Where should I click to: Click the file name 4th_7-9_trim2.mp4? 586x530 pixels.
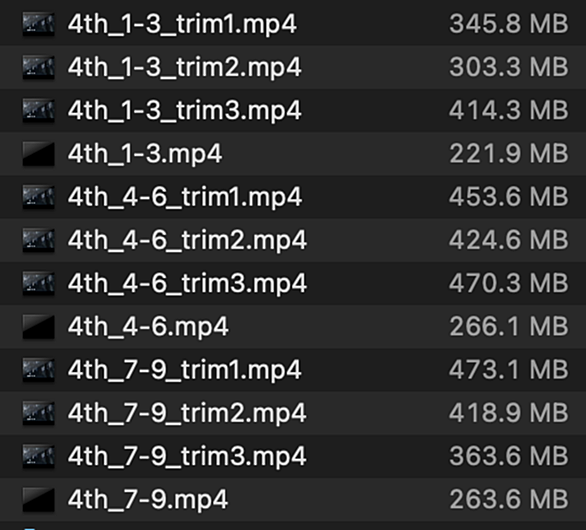tap(187, 413)
